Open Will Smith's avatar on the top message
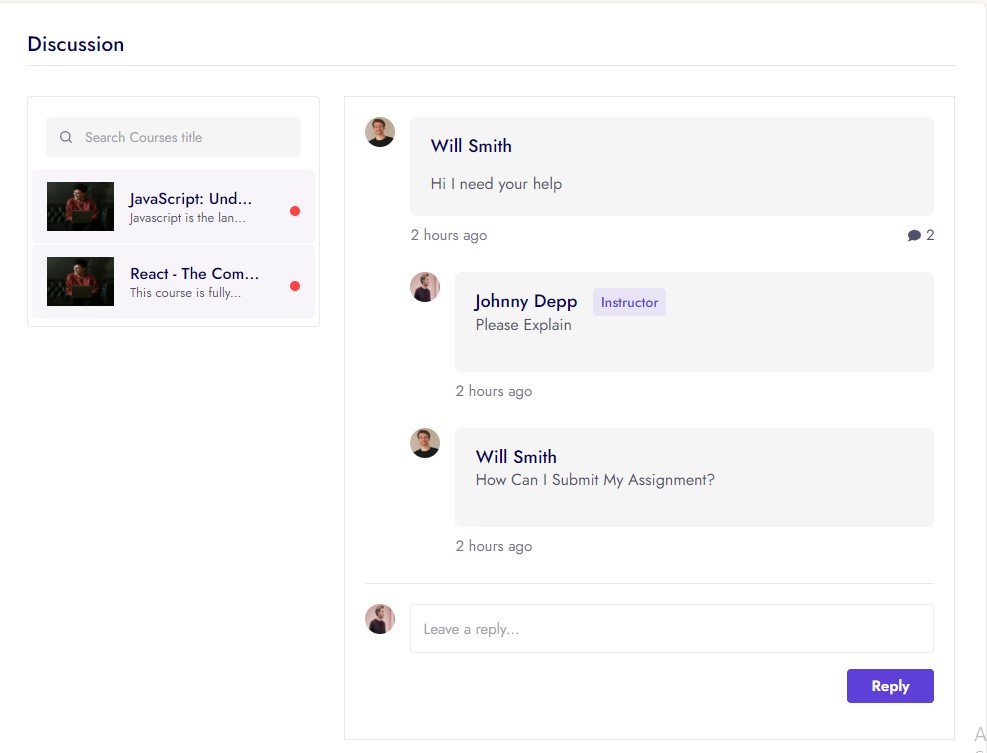 pyautogui.click(x=380, y=132)
